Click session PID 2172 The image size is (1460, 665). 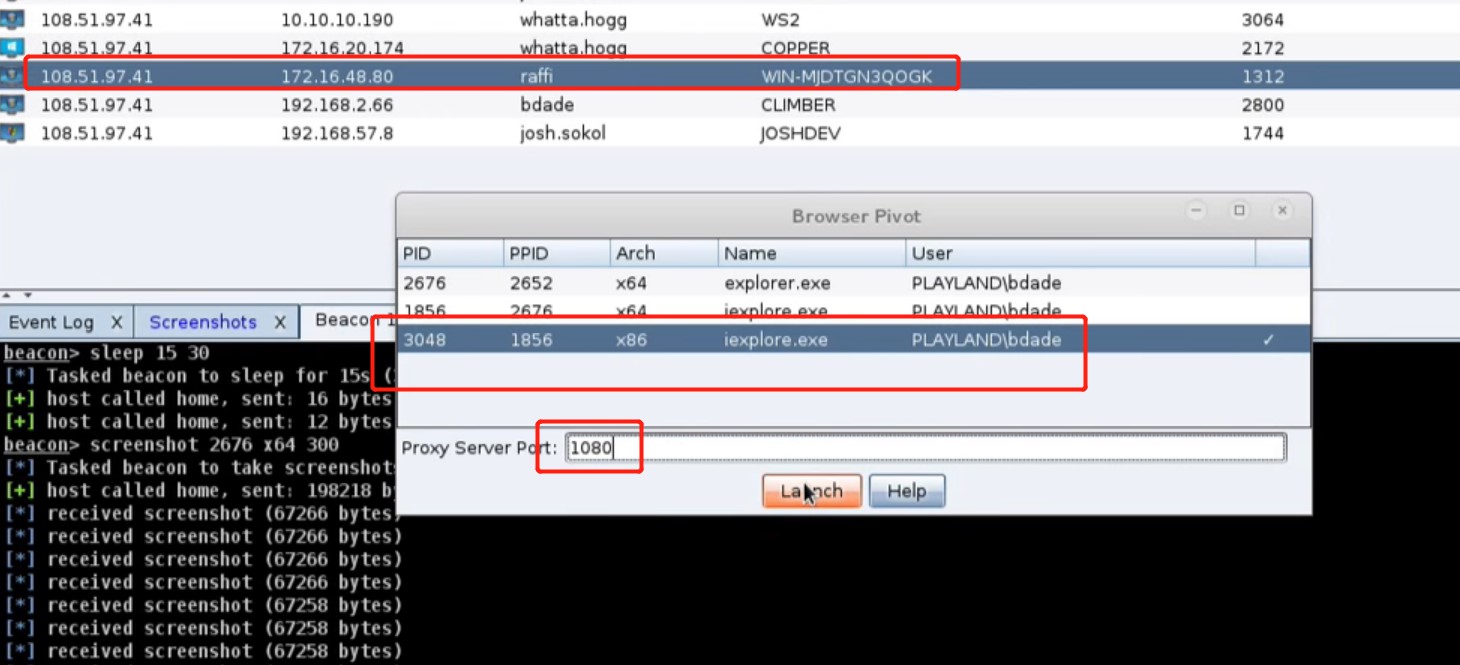tap(1262, 47)
